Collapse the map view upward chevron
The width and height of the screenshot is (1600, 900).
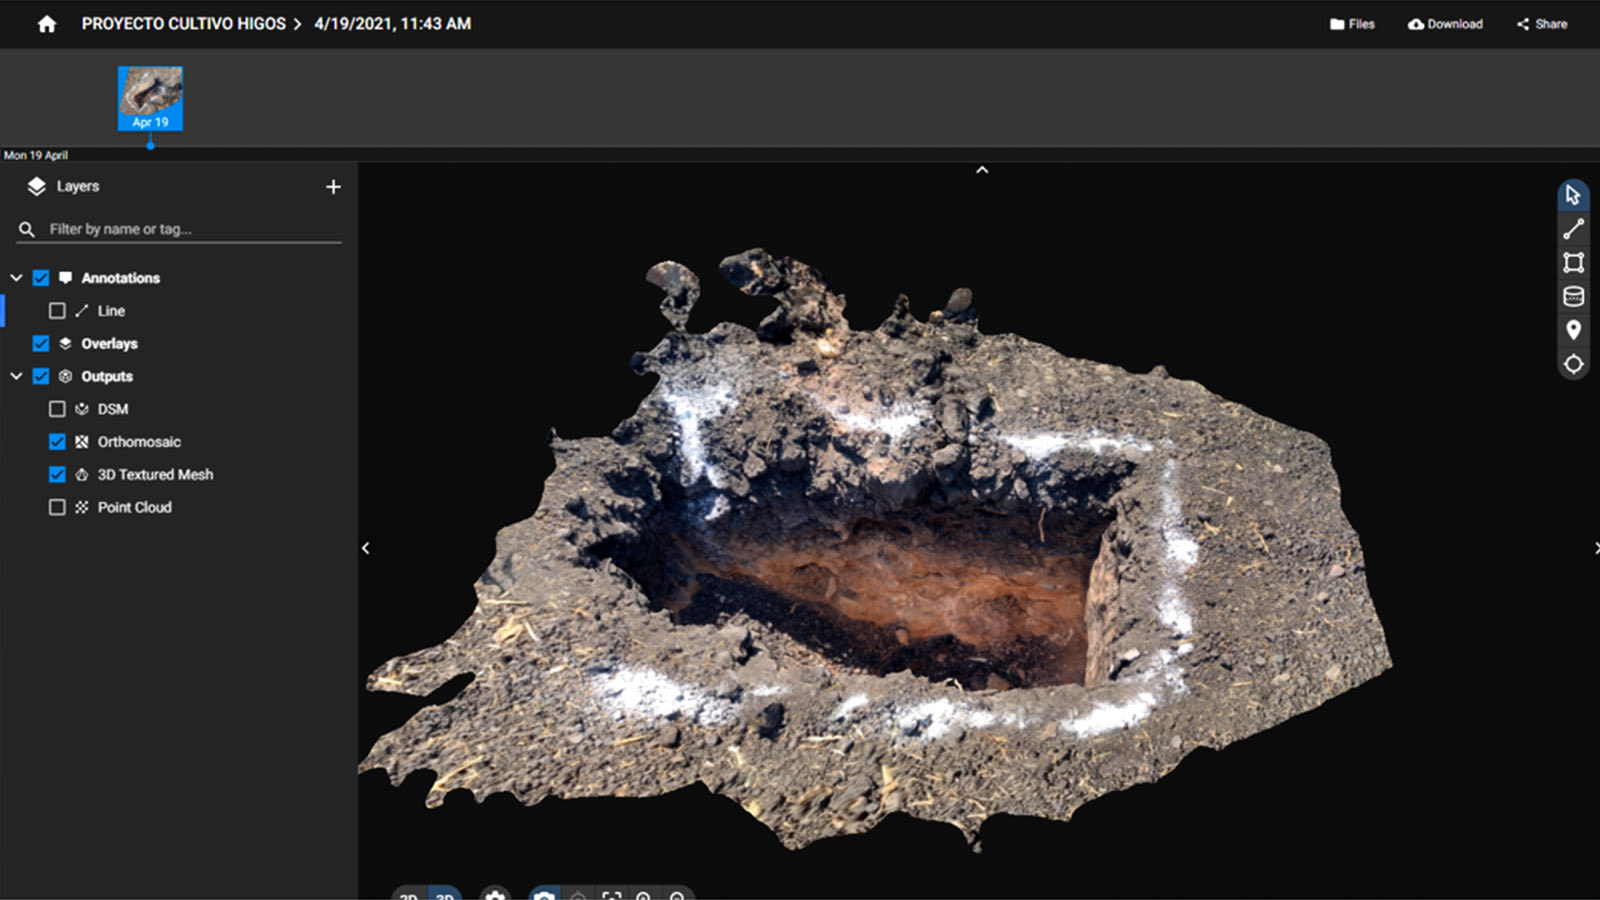coord(982,170)
